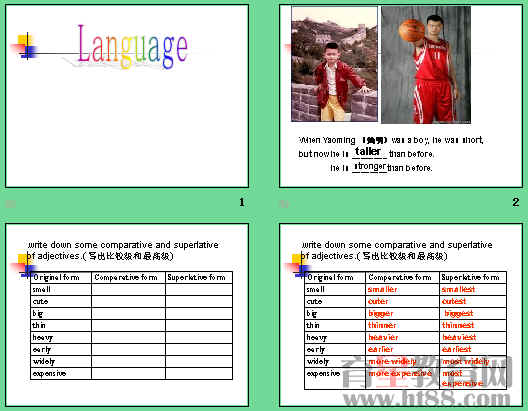Open slide 4 with red answer table
The image size is (528, 411).
401,315
